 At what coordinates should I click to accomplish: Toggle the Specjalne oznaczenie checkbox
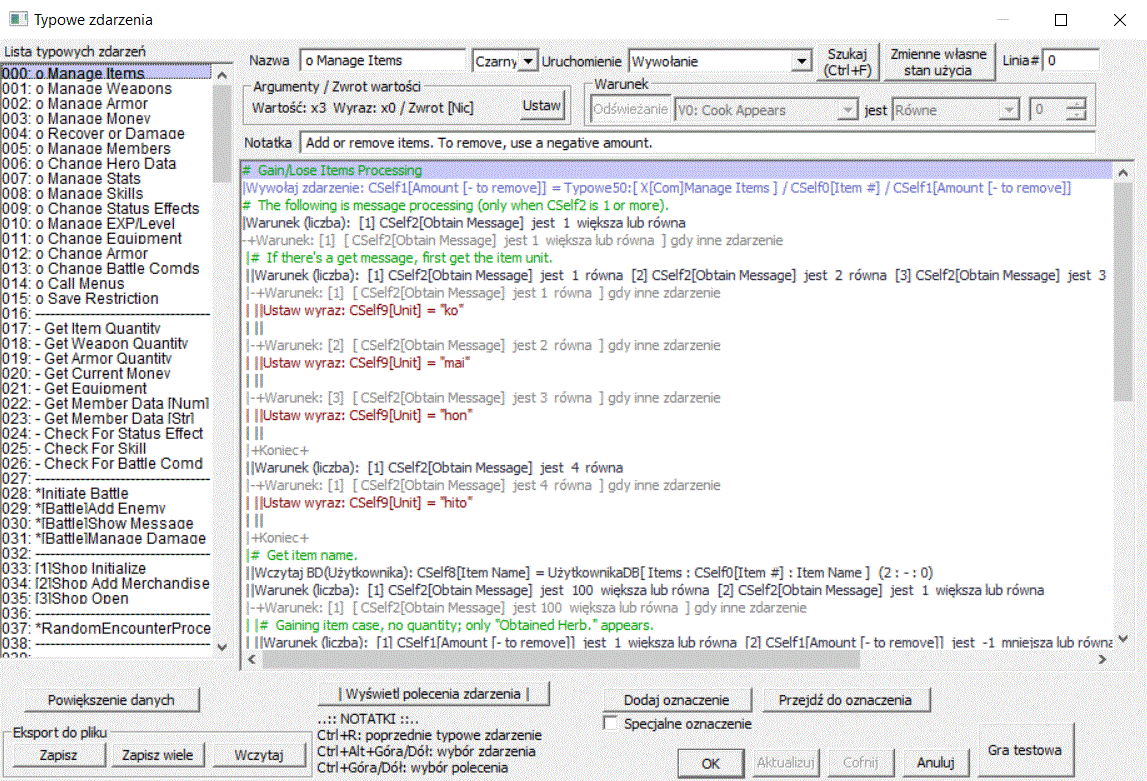[611, 723]
